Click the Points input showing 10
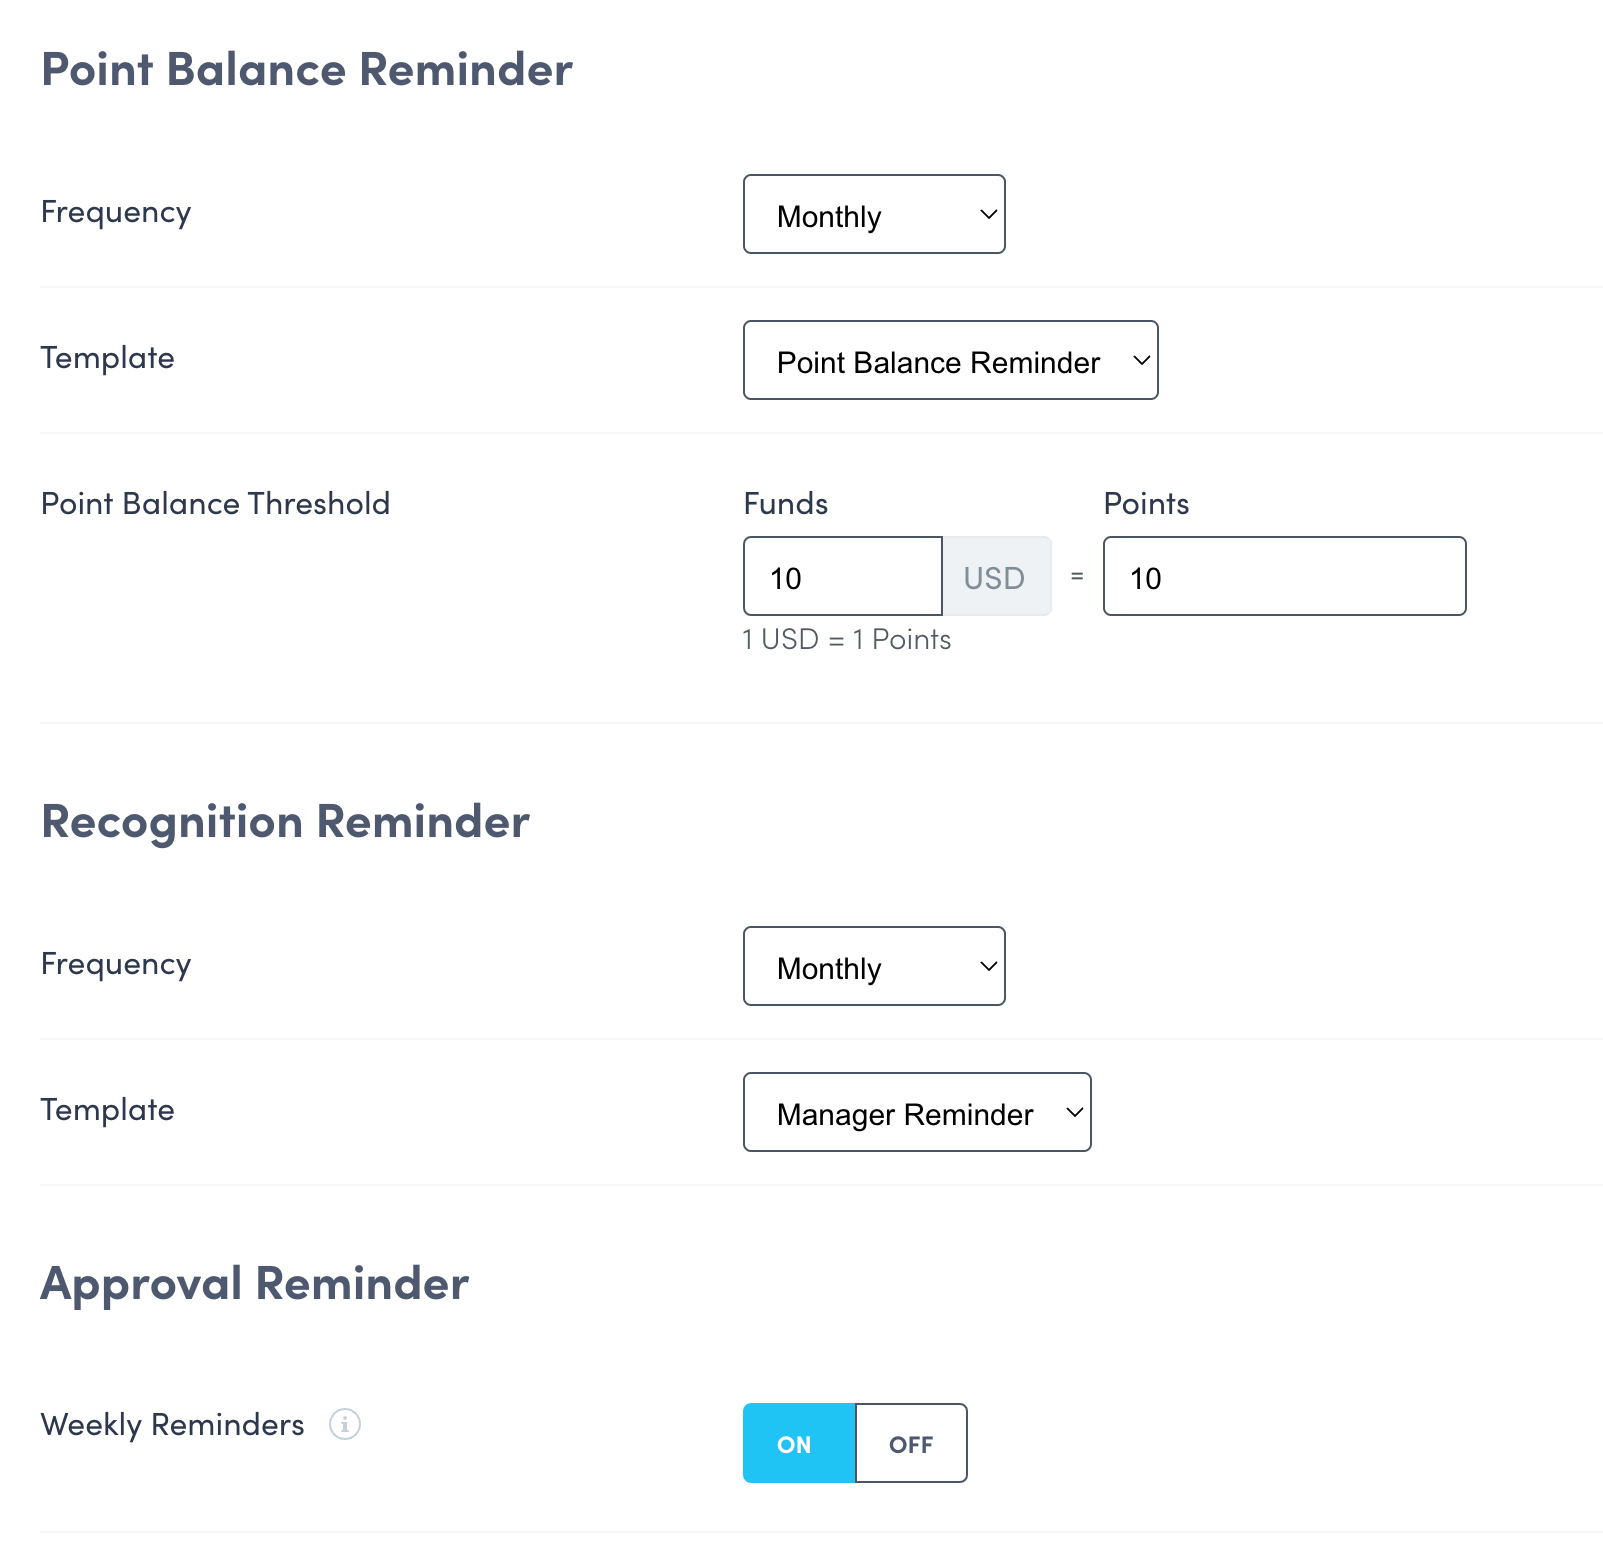 click(1284, 576)
